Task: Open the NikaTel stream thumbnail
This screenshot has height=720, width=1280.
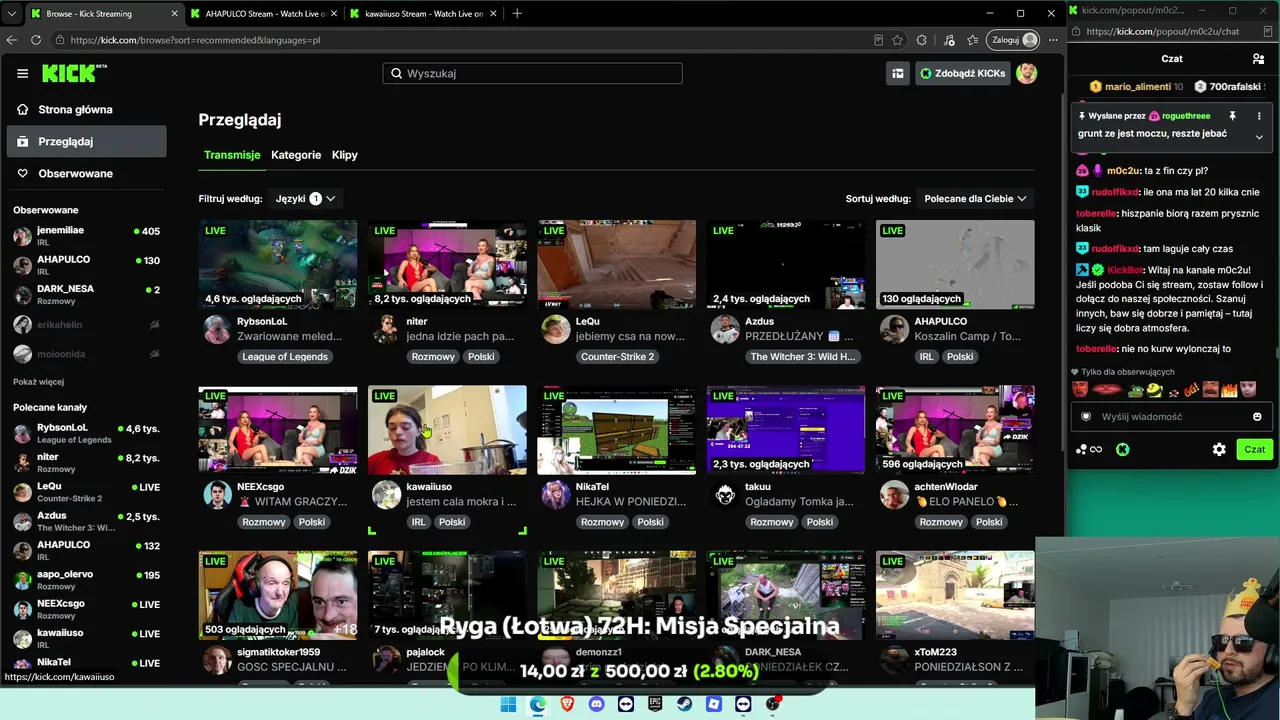Action: tap(617, 430)
